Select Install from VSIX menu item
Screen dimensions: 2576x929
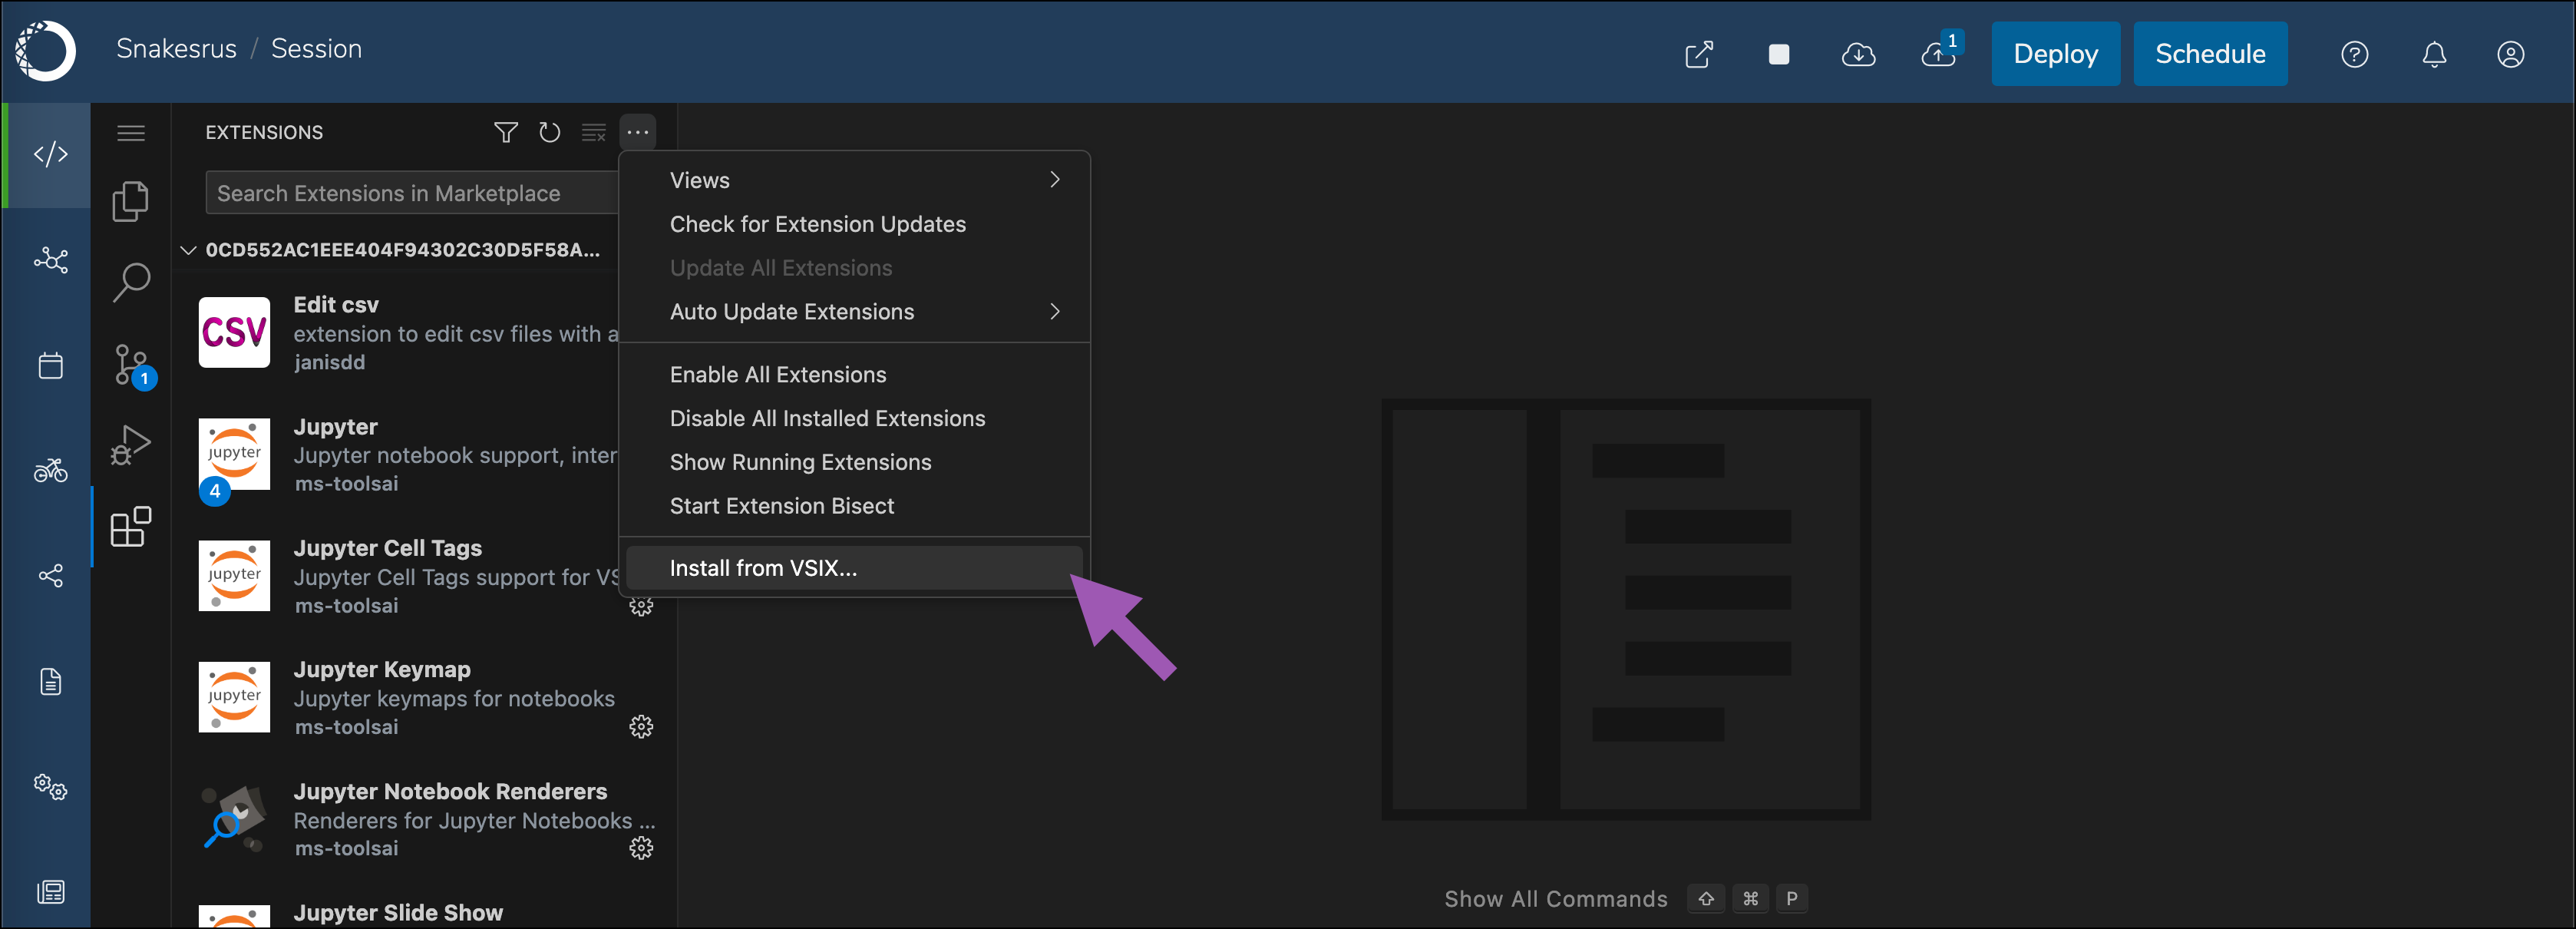[763, 568]
